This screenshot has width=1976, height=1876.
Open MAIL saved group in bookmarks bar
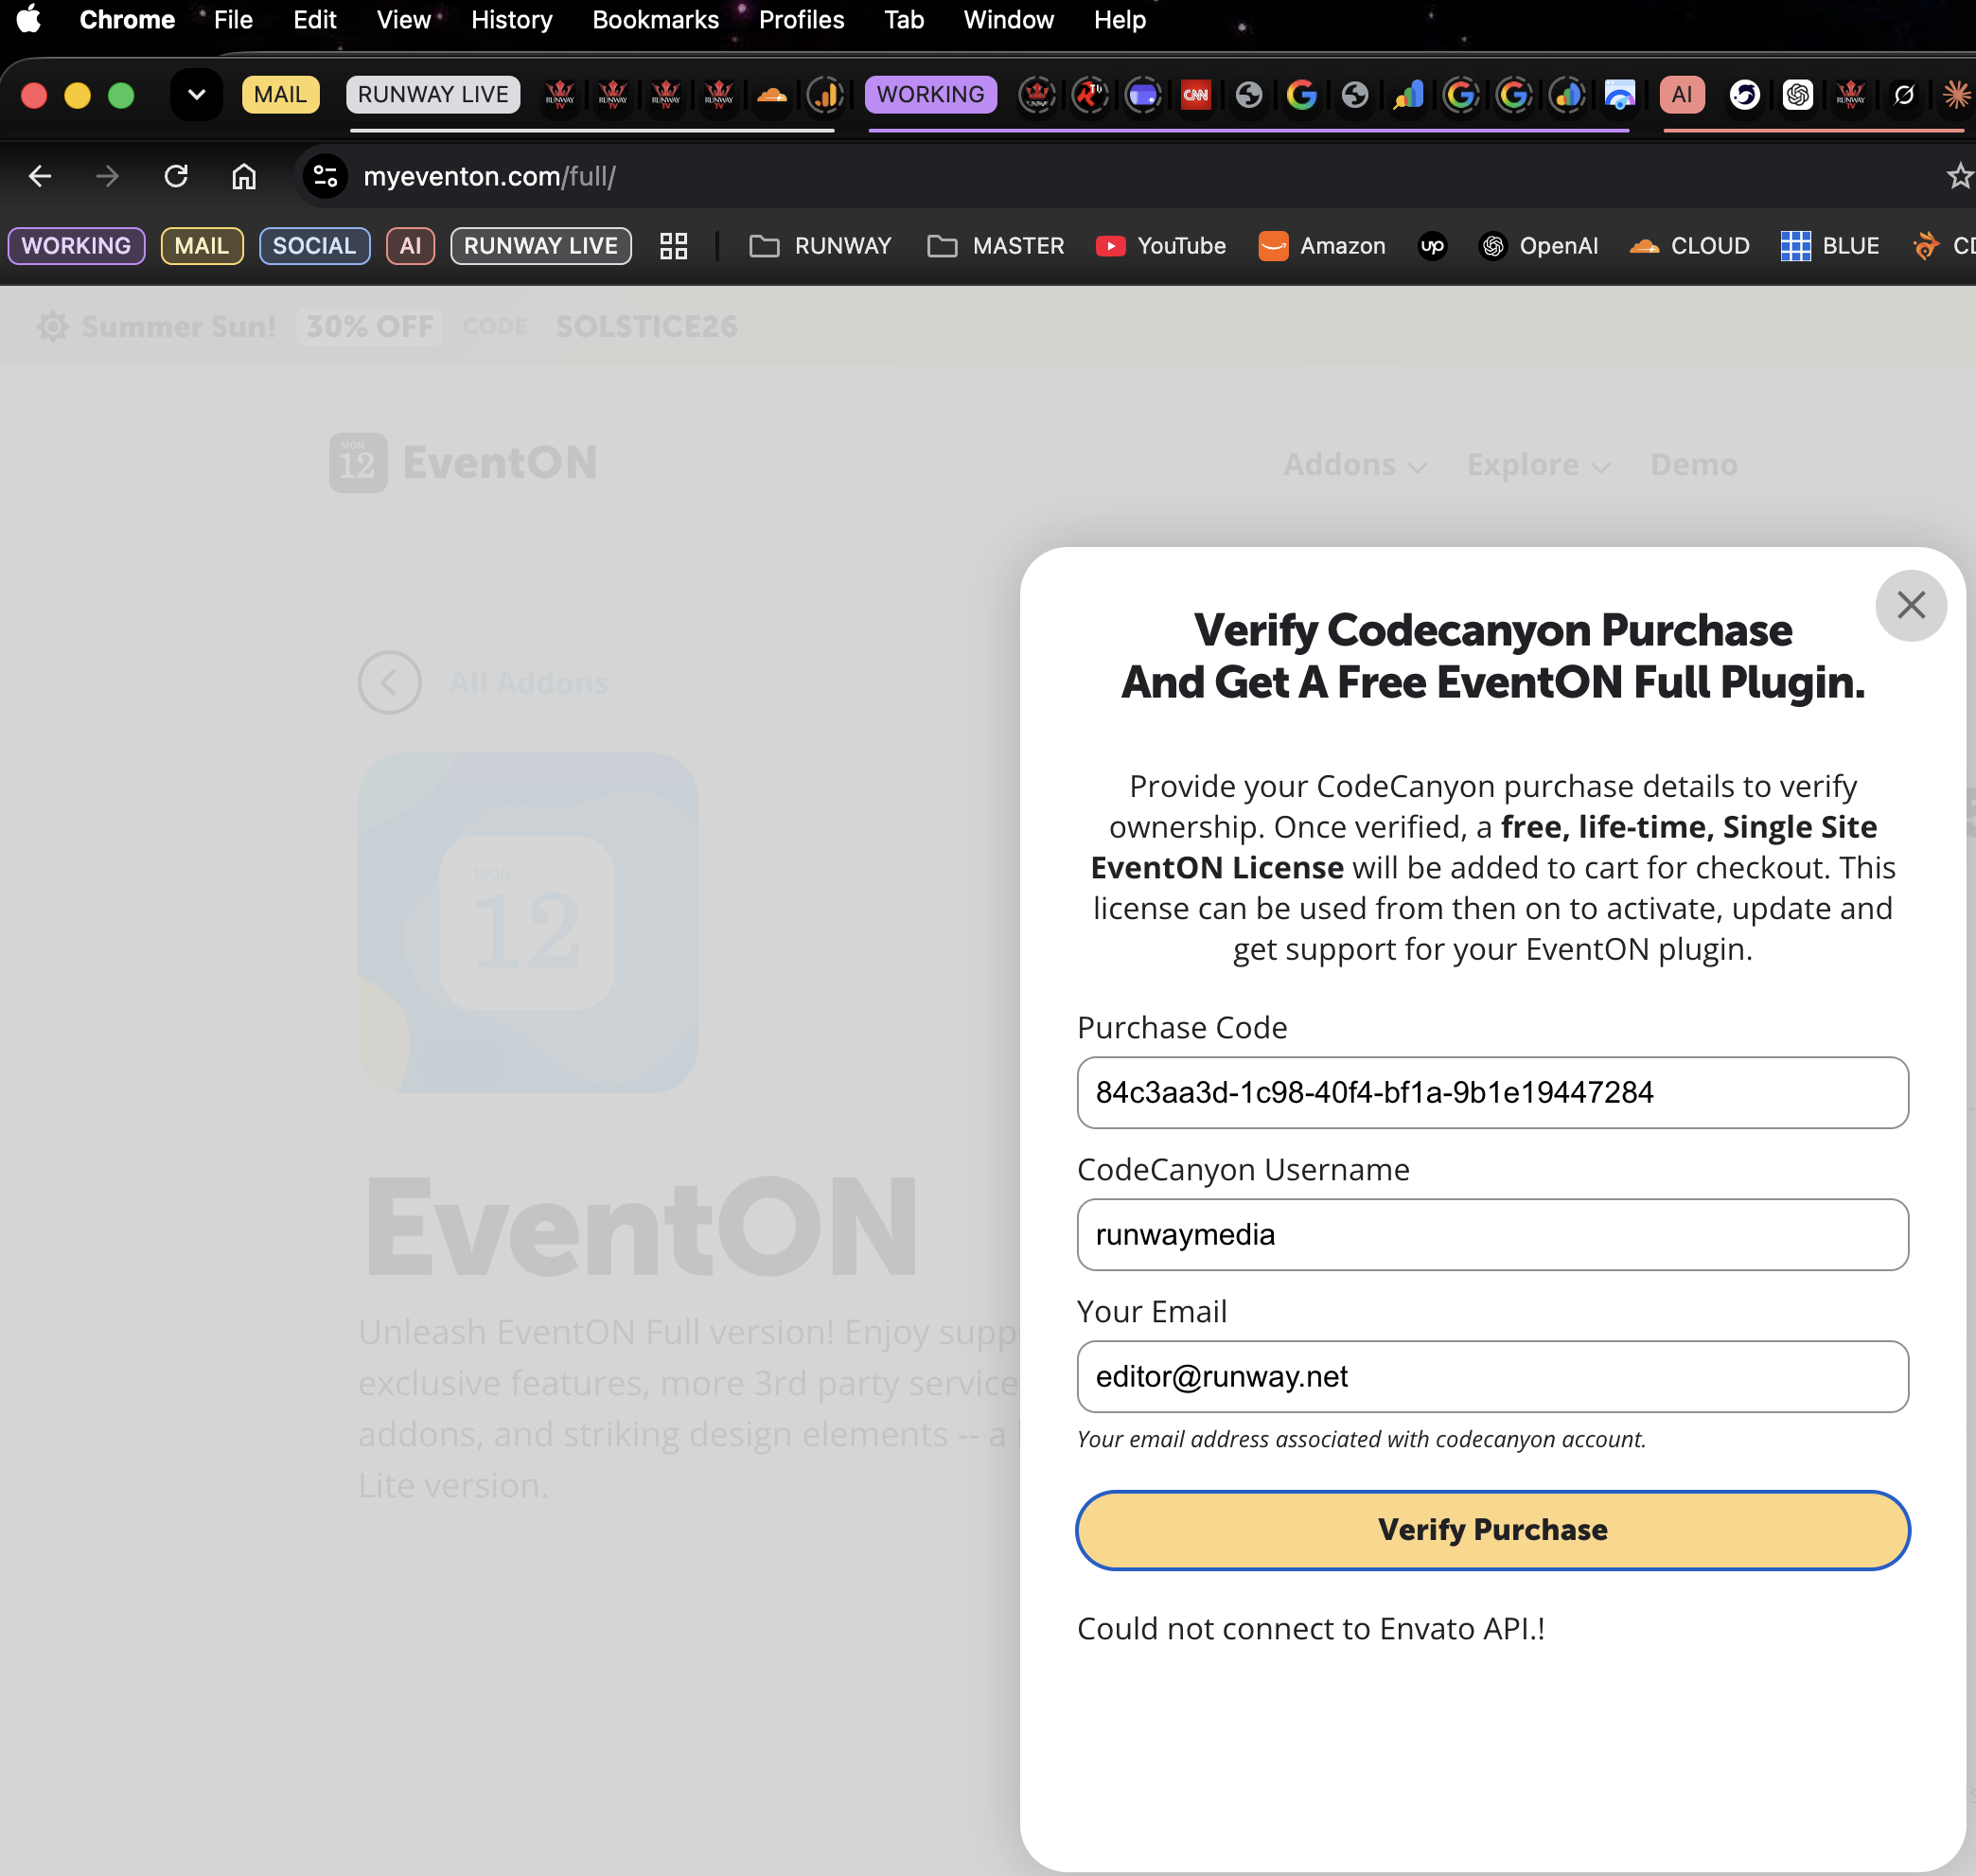(202, 246)
